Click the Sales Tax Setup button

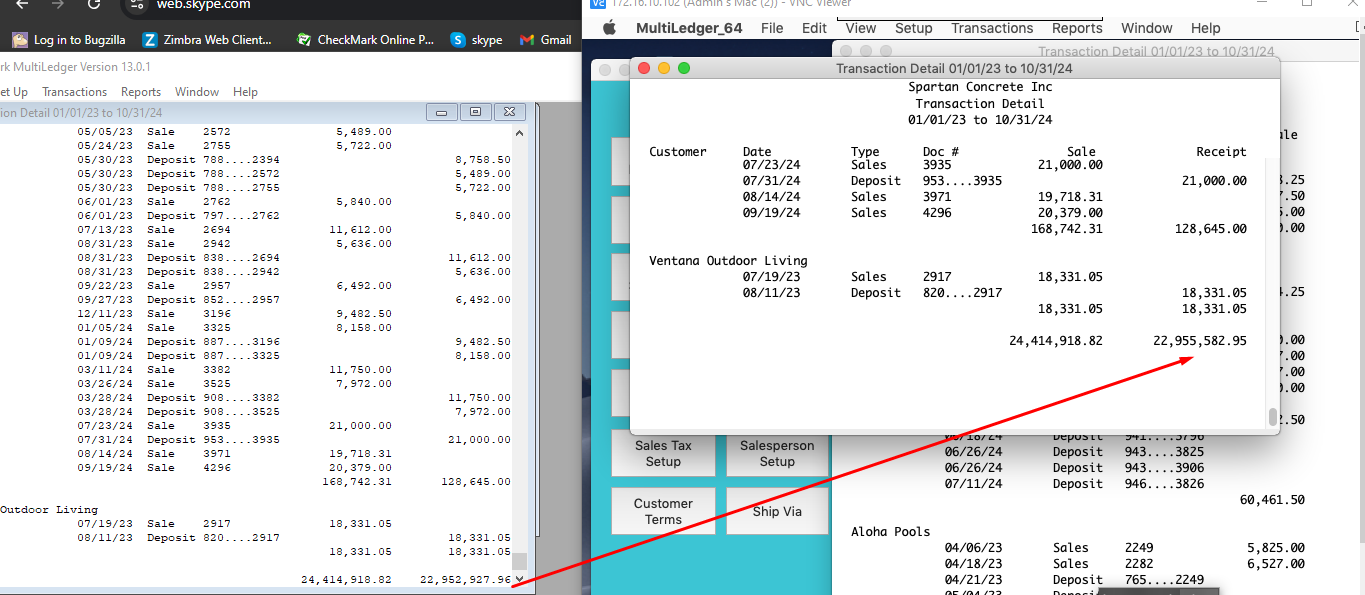(663, 453)
